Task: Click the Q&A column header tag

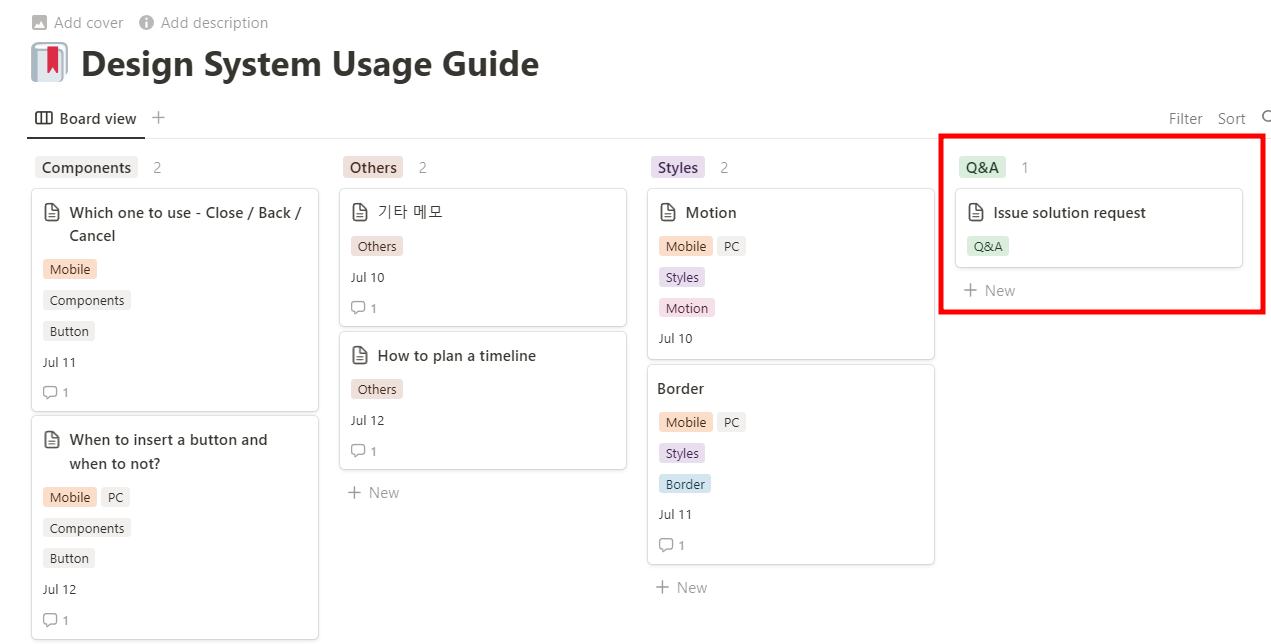Action: [x=982, y=168]
